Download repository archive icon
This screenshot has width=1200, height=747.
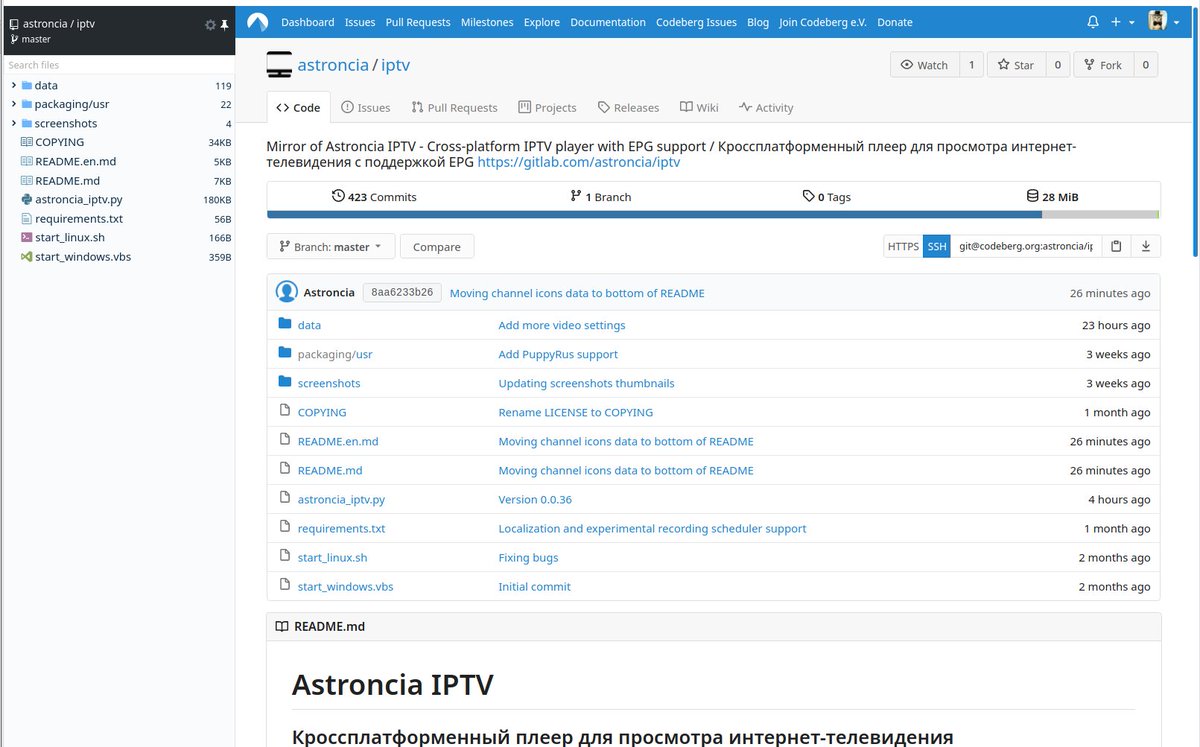1146,246
